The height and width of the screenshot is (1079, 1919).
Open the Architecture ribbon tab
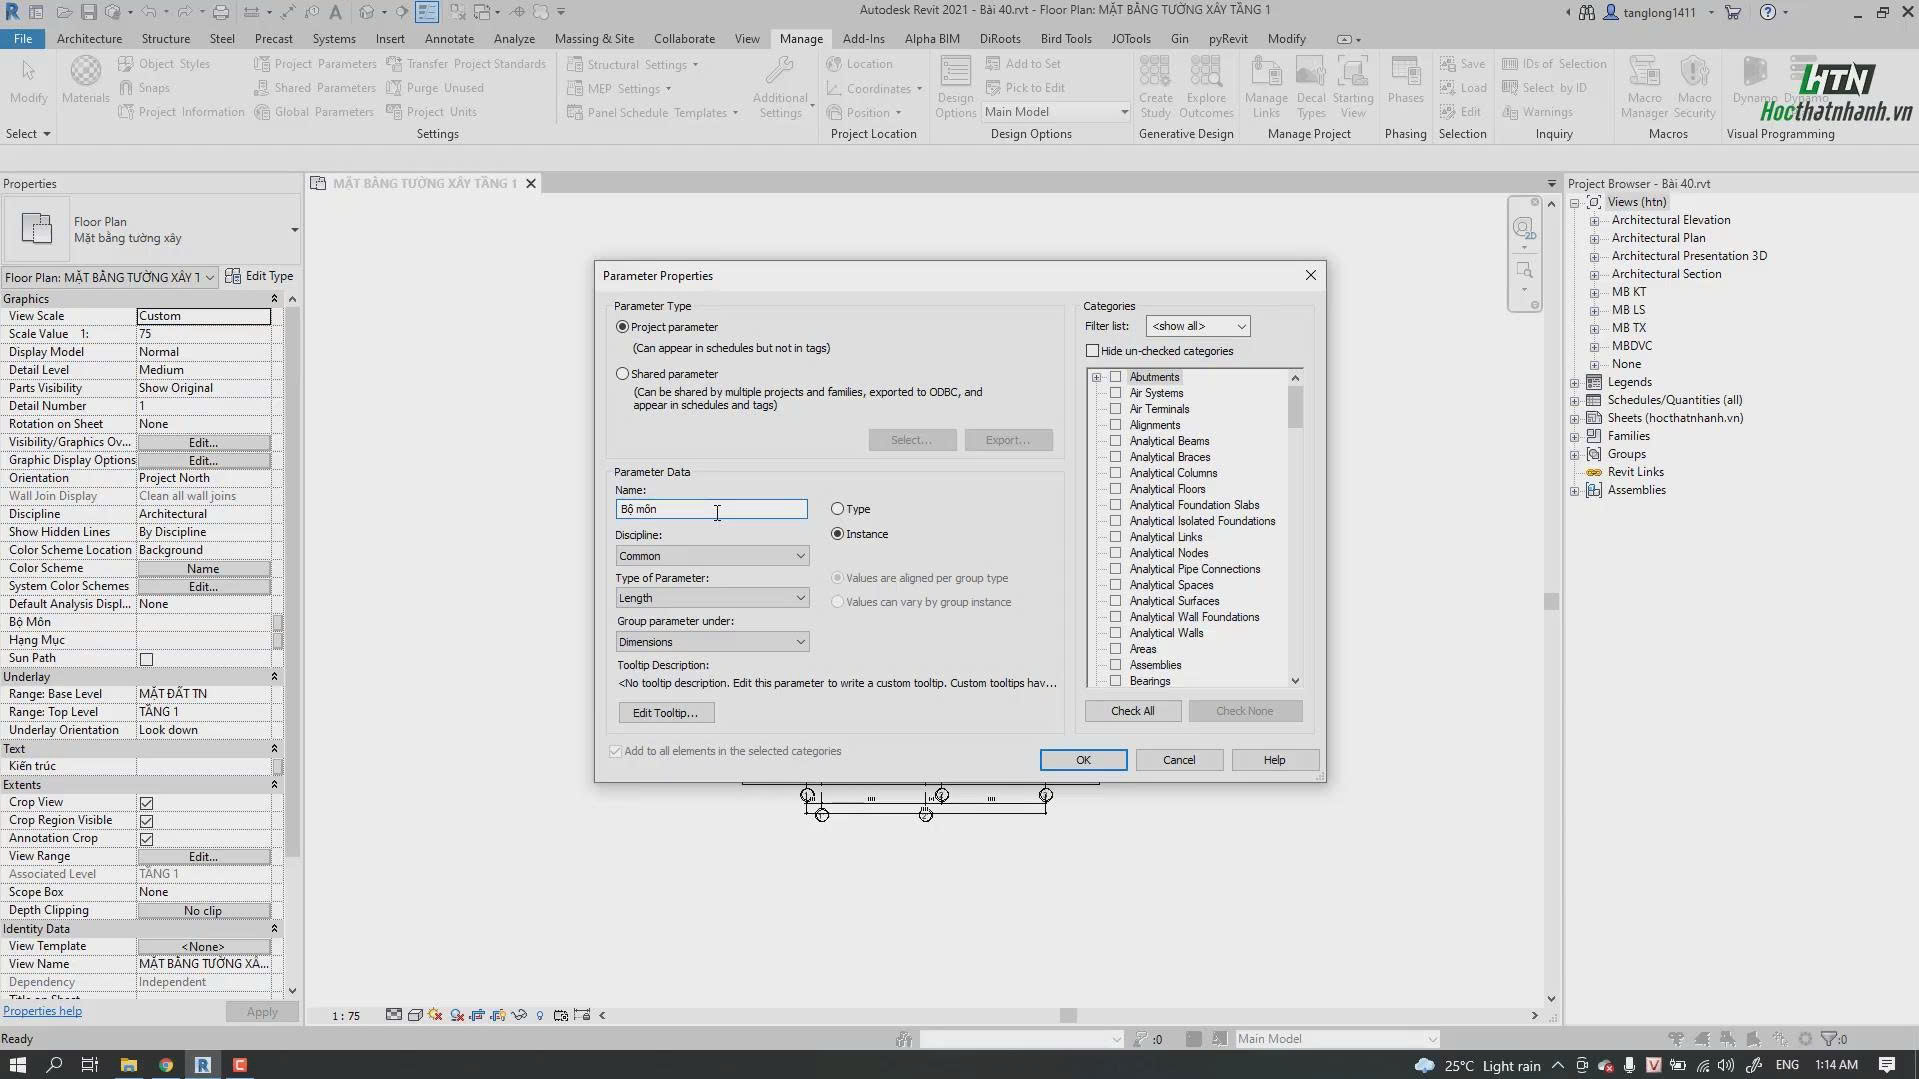89,39
